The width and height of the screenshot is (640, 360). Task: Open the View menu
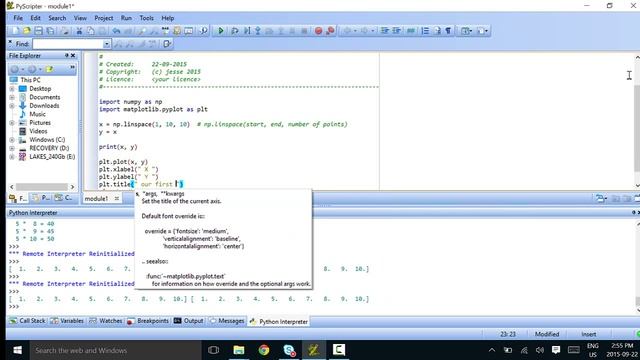(80, 18)
